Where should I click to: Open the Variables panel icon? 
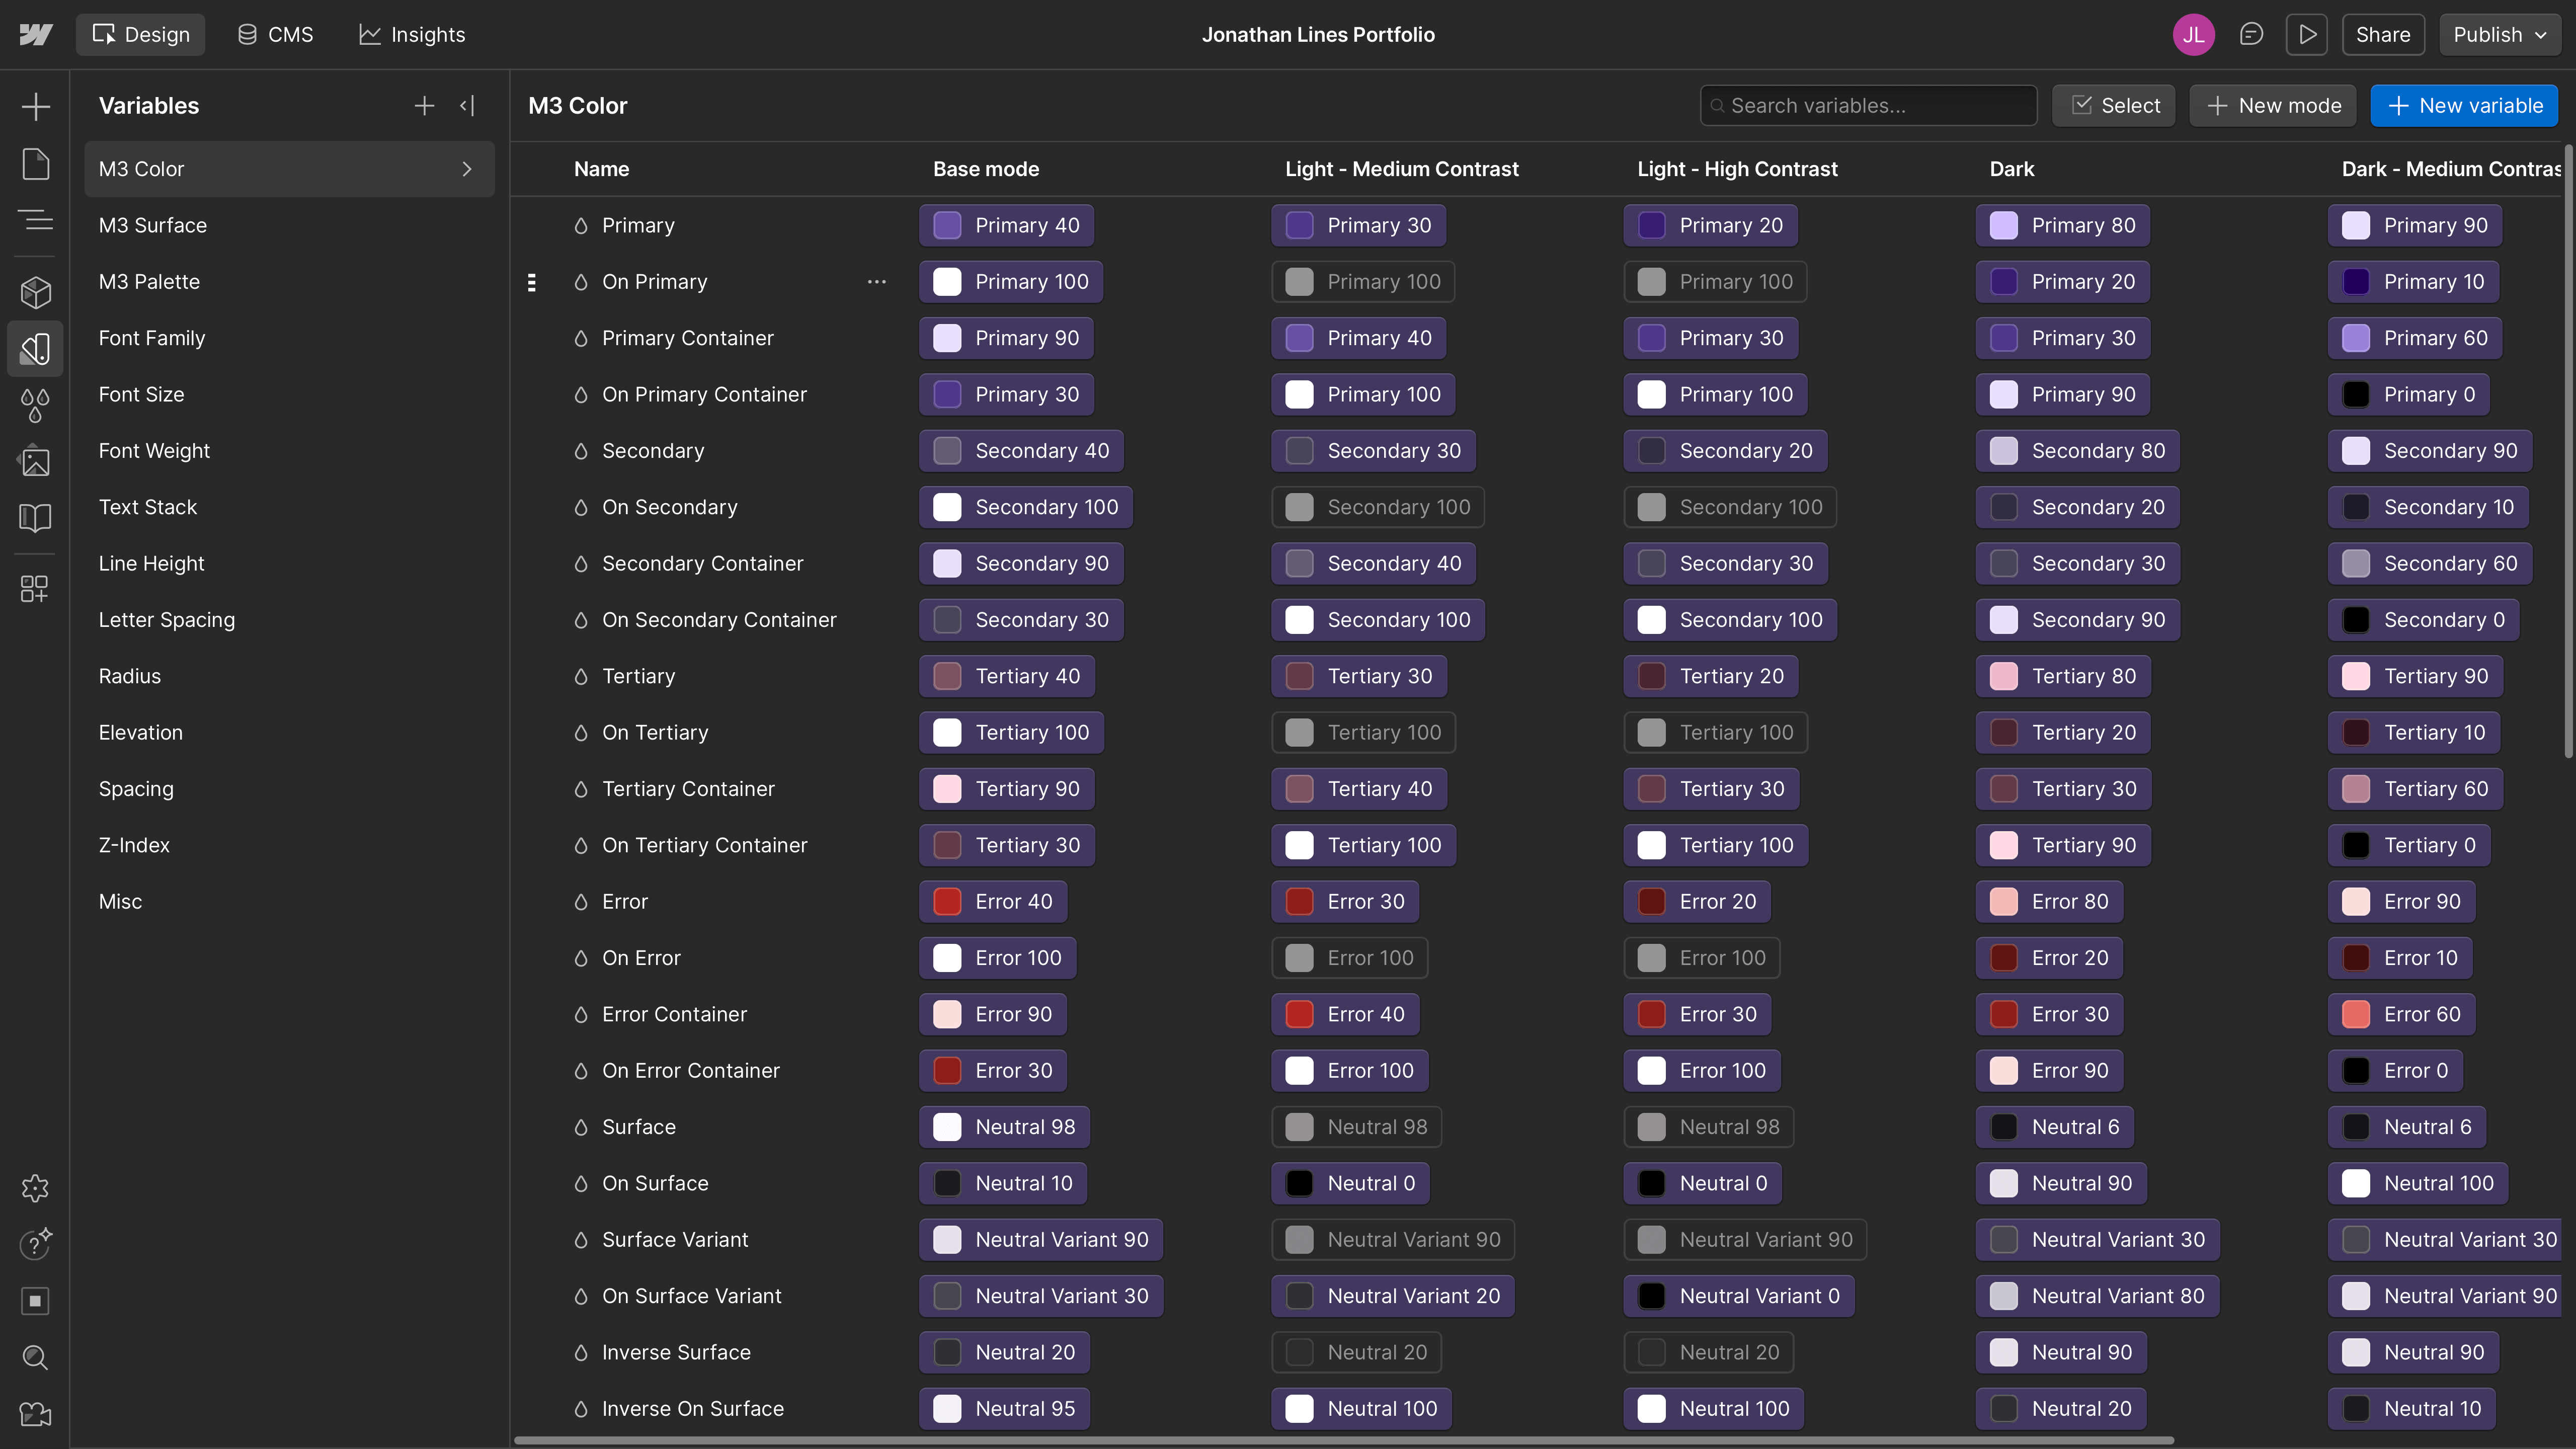[35, 349]
